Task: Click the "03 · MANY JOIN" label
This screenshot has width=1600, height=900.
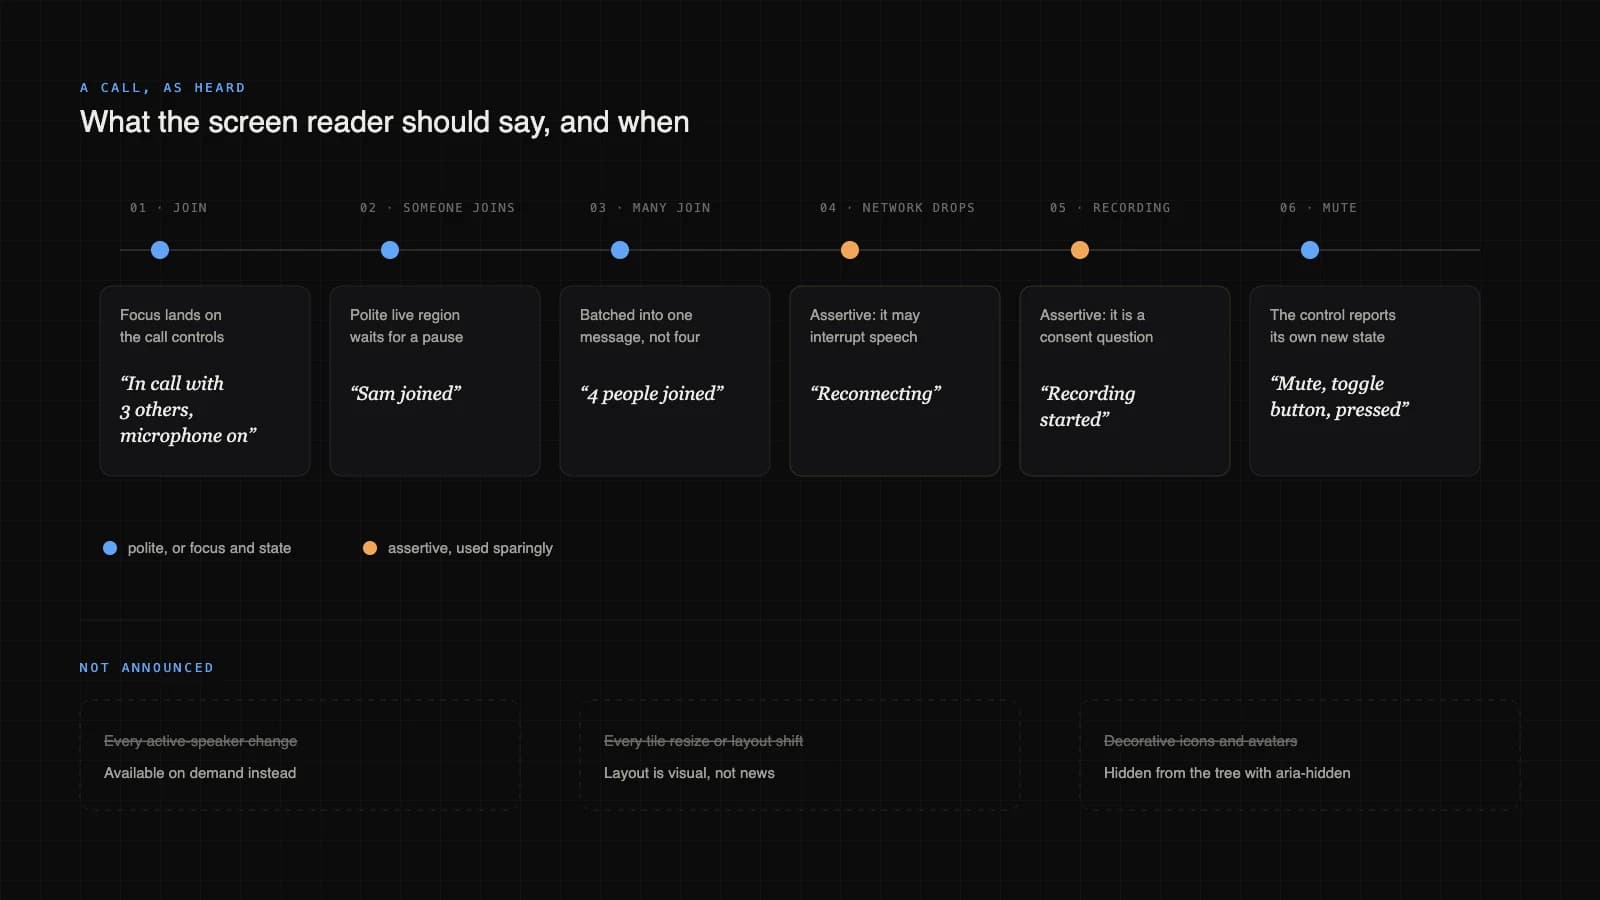Action: [650, 208]
